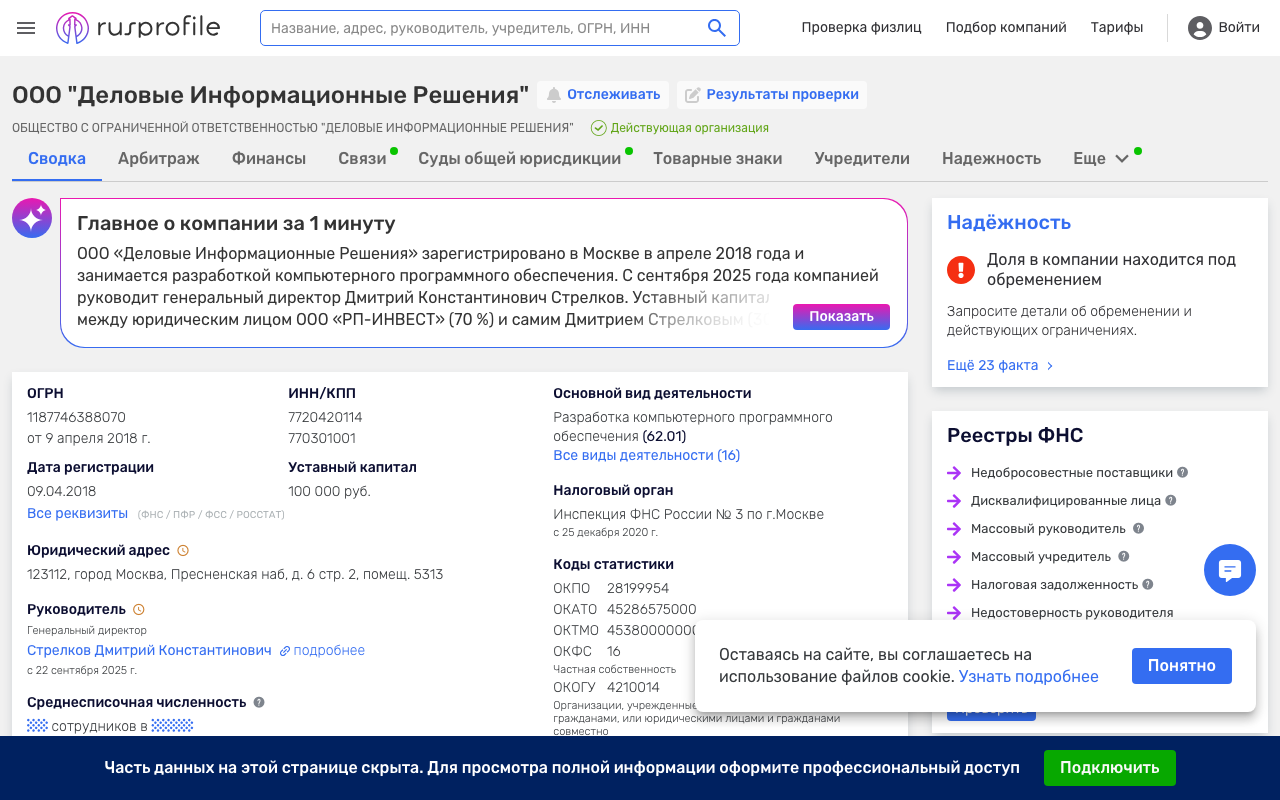This screenshot has height=800, width=1280.
Task: Click the Результаты проверки button
Action: [x=772, y=95]
